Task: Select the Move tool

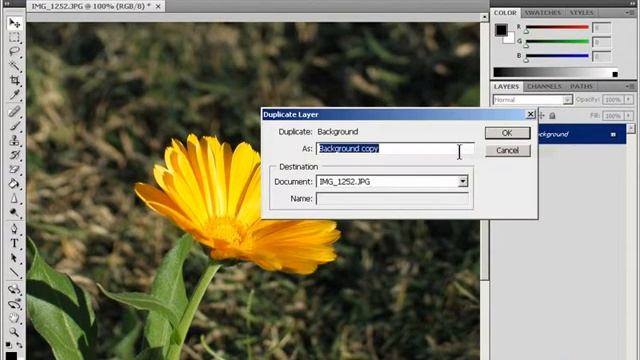Action: pos(14,23)
